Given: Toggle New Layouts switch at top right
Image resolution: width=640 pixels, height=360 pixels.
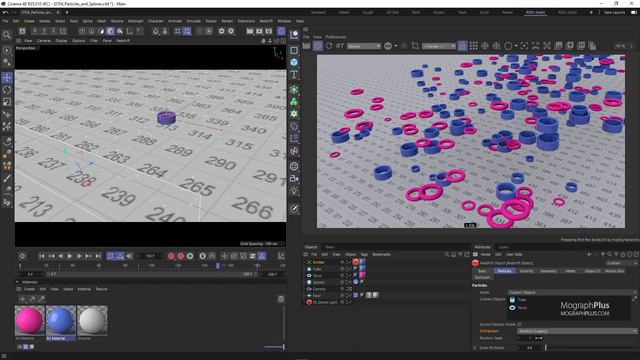Looking at the screenshot, I should pyautogui.click(x=633, y=13).
